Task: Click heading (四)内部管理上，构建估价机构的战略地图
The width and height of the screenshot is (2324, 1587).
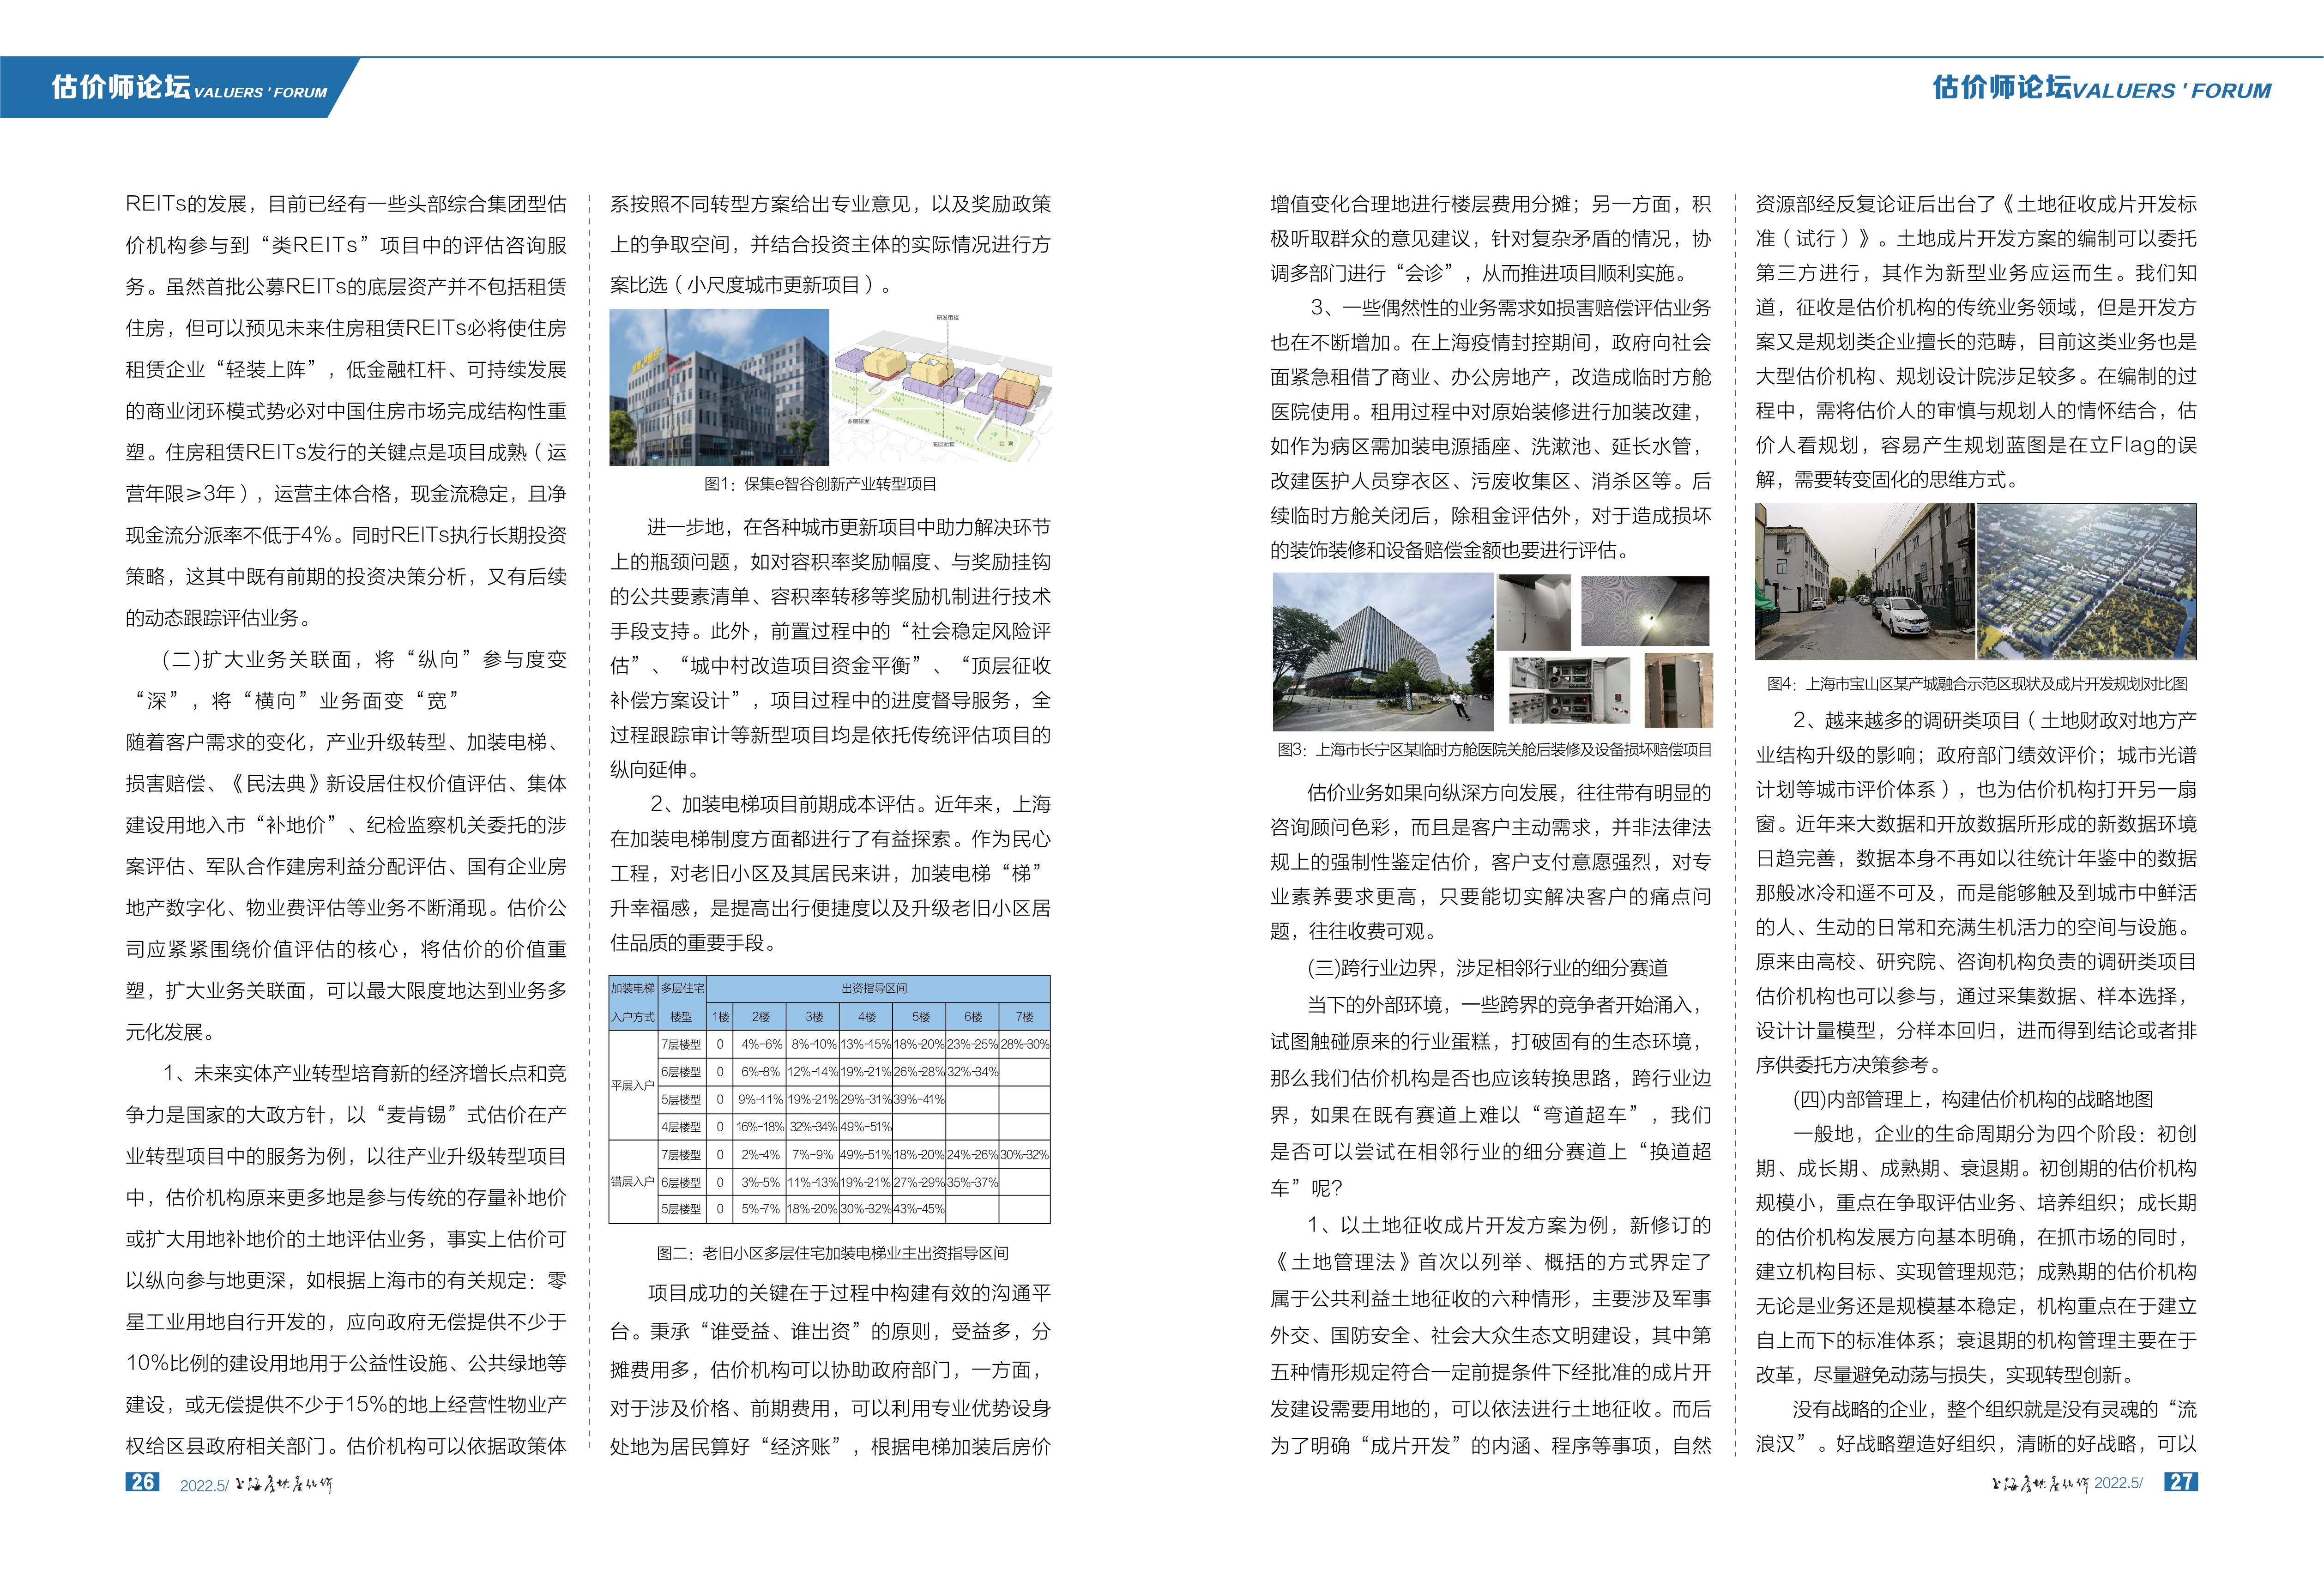Action: [1973, 1100]
